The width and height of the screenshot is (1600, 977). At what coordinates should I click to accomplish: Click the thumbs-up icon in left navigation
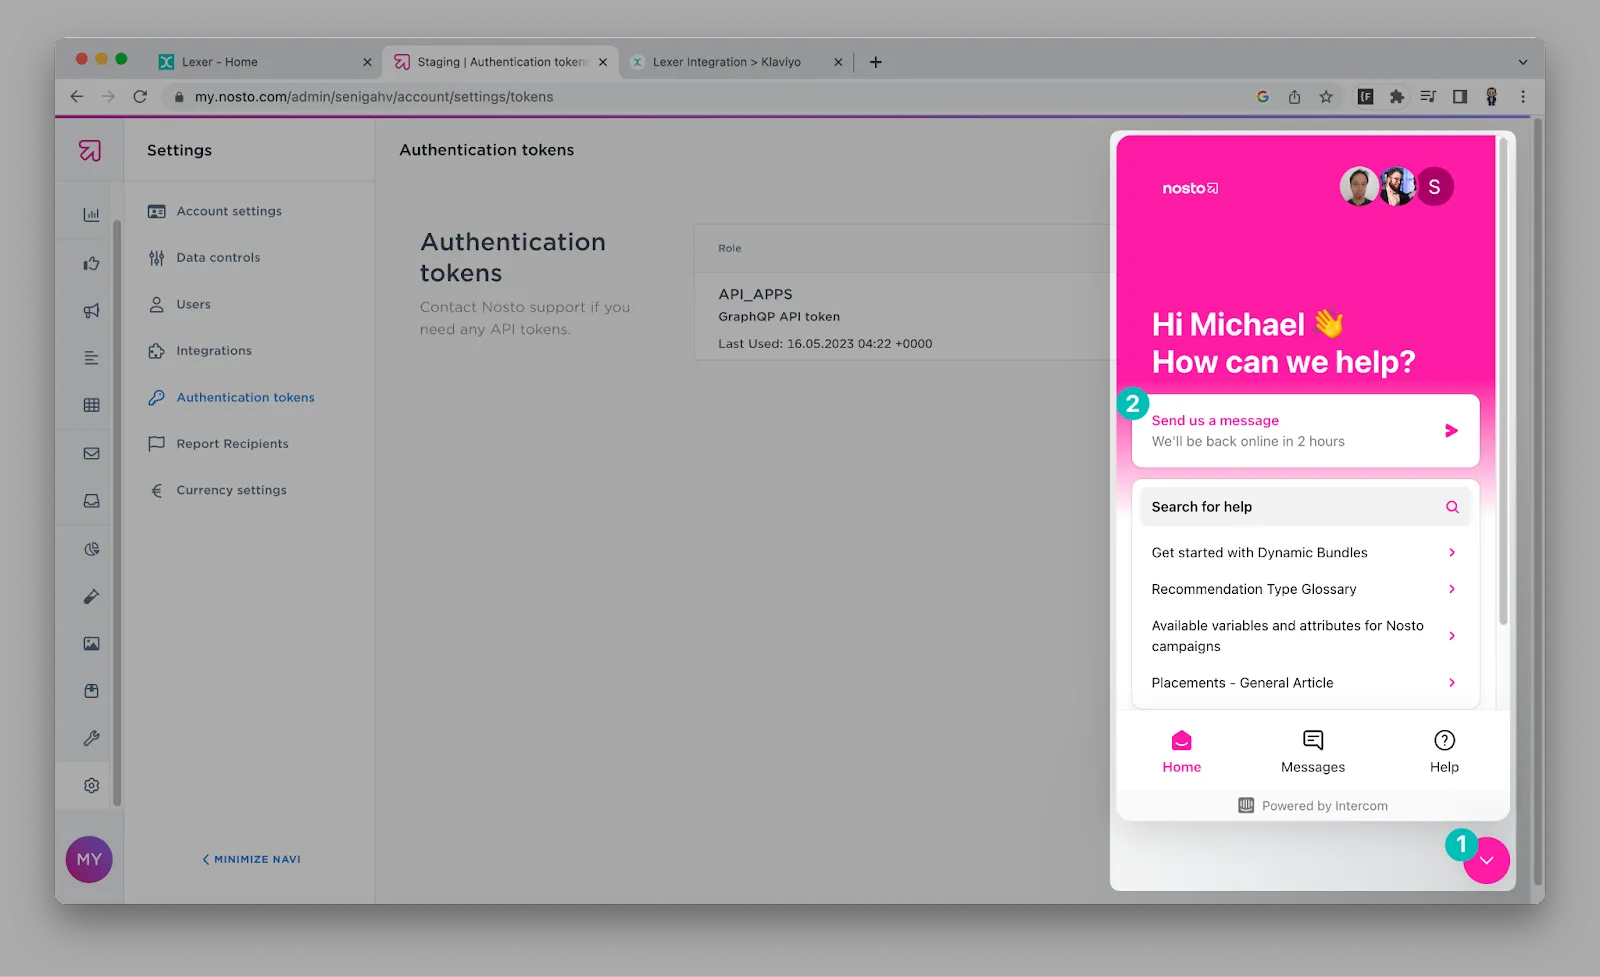pos(91,263)
